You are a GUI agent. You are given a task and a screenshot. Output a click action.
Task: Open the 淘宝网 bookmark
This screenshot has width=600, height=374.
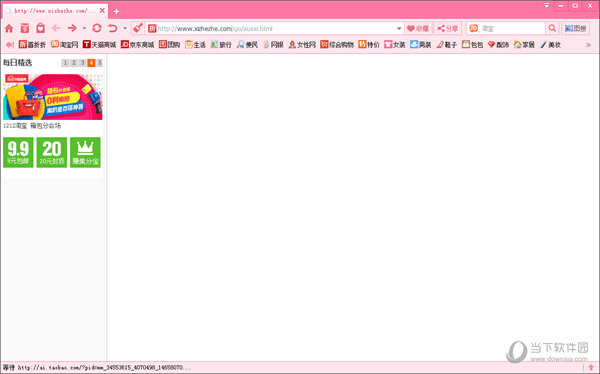64,45
